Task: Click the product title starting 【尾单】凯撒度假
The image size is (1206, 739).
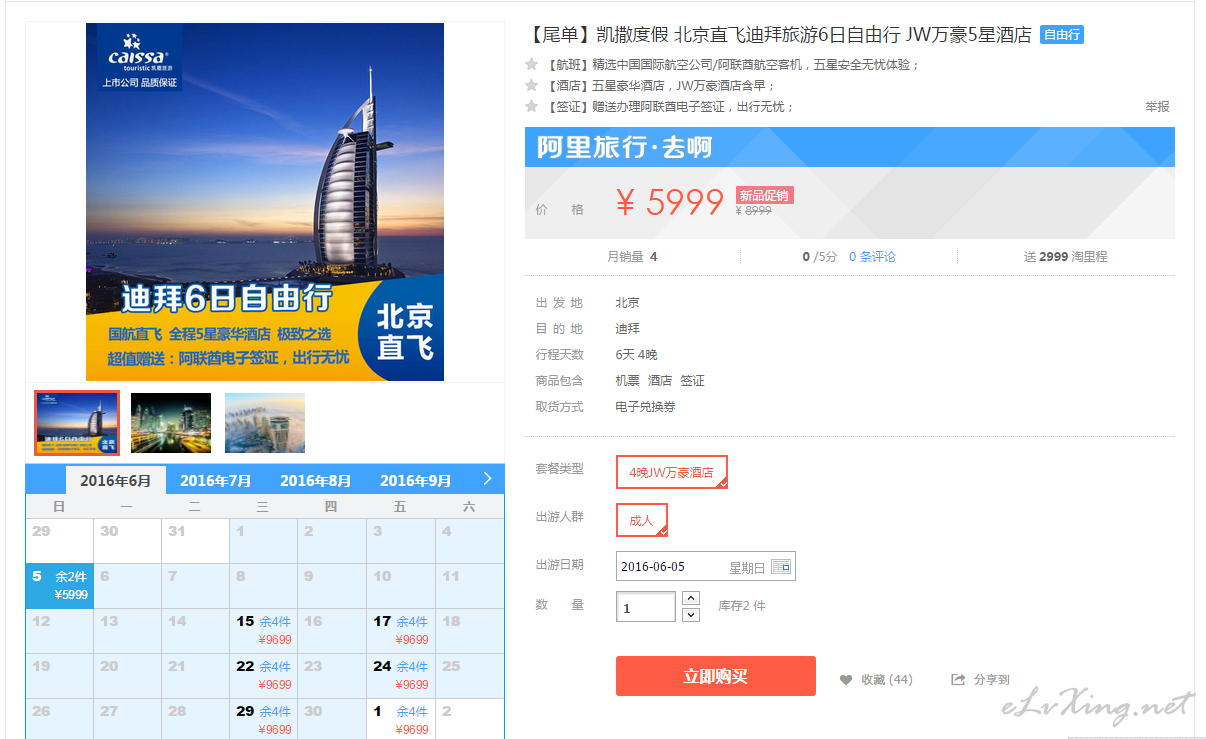Action: pos(779,35)
